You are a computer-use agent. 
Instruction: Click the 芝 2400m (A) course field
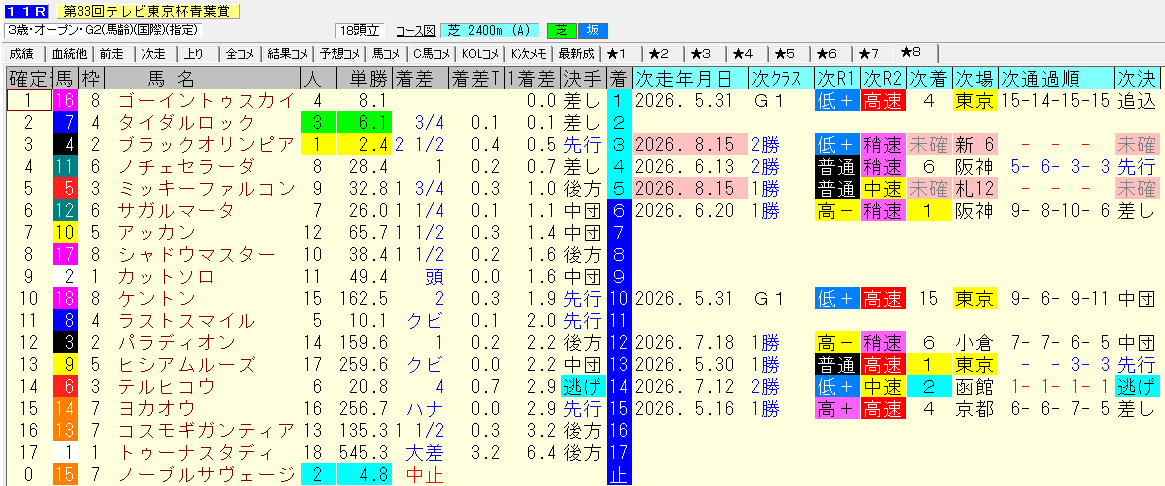(x=490, y=30)
